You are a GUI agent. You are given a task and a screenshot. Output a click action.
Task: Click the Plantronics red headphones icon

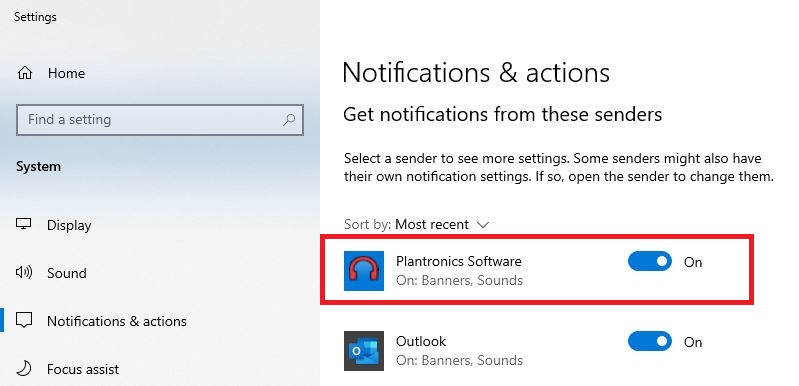(364, 271)
